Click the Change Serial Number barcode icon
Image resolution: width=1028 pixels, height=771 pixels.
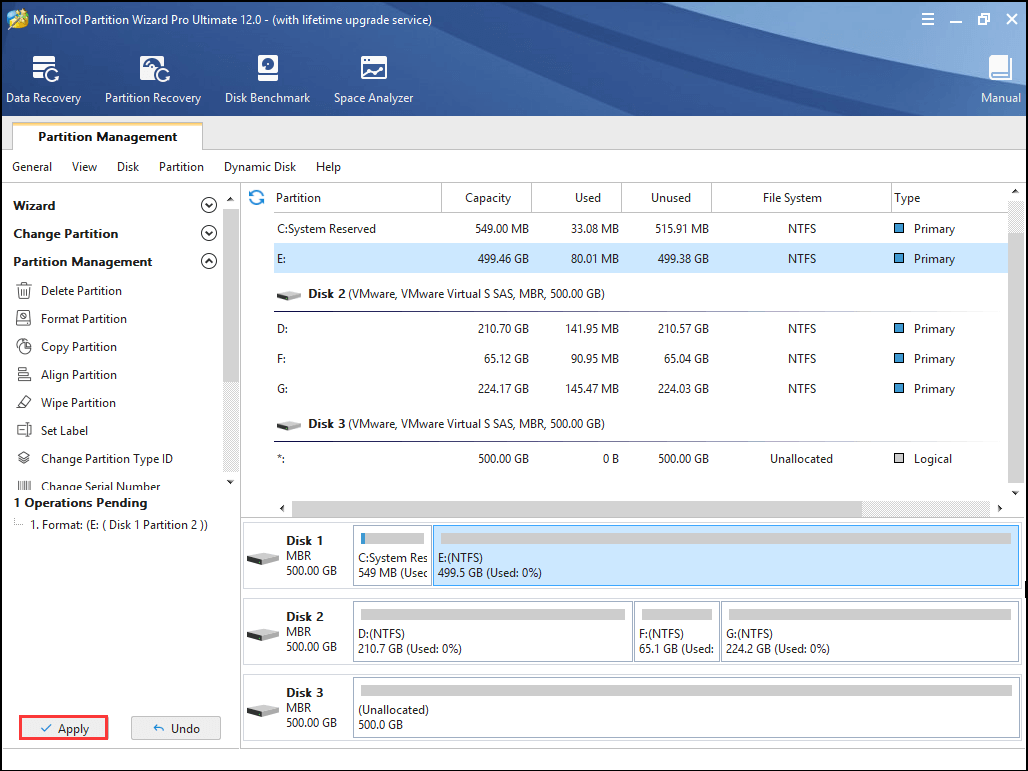[x=24, y=486]
